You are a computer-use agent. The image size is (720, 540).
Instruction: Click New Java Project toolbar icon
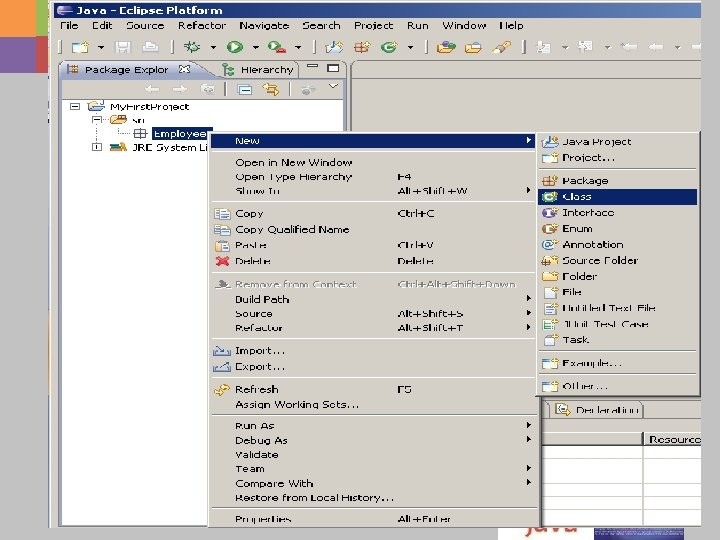334,47
